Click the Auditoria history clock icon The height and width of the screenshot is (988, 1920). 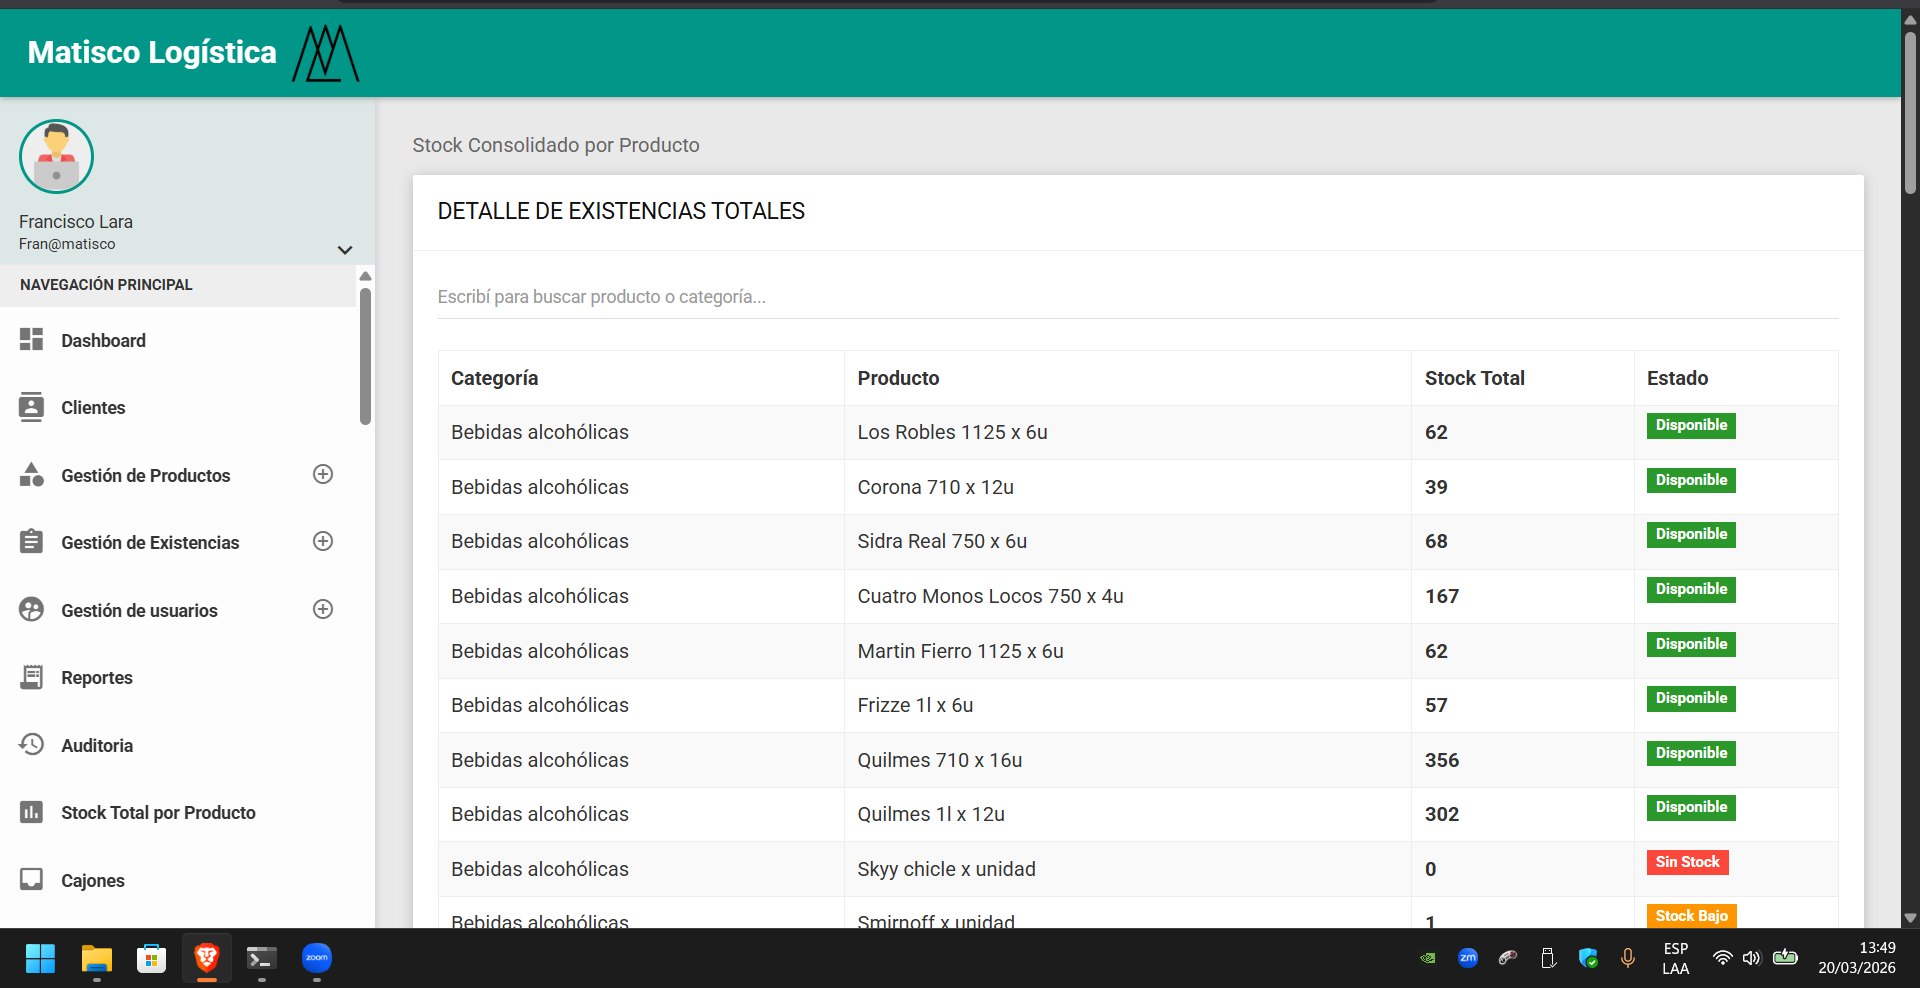[31, 745]
